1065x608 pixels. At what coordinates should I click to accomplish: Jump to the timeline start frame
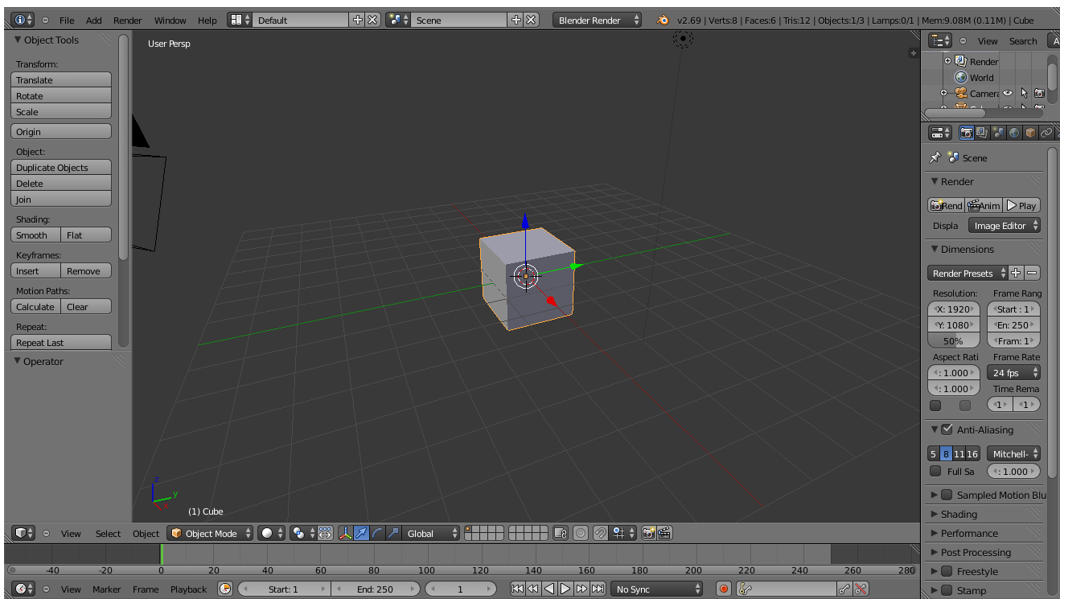click(x=517, y=589)
